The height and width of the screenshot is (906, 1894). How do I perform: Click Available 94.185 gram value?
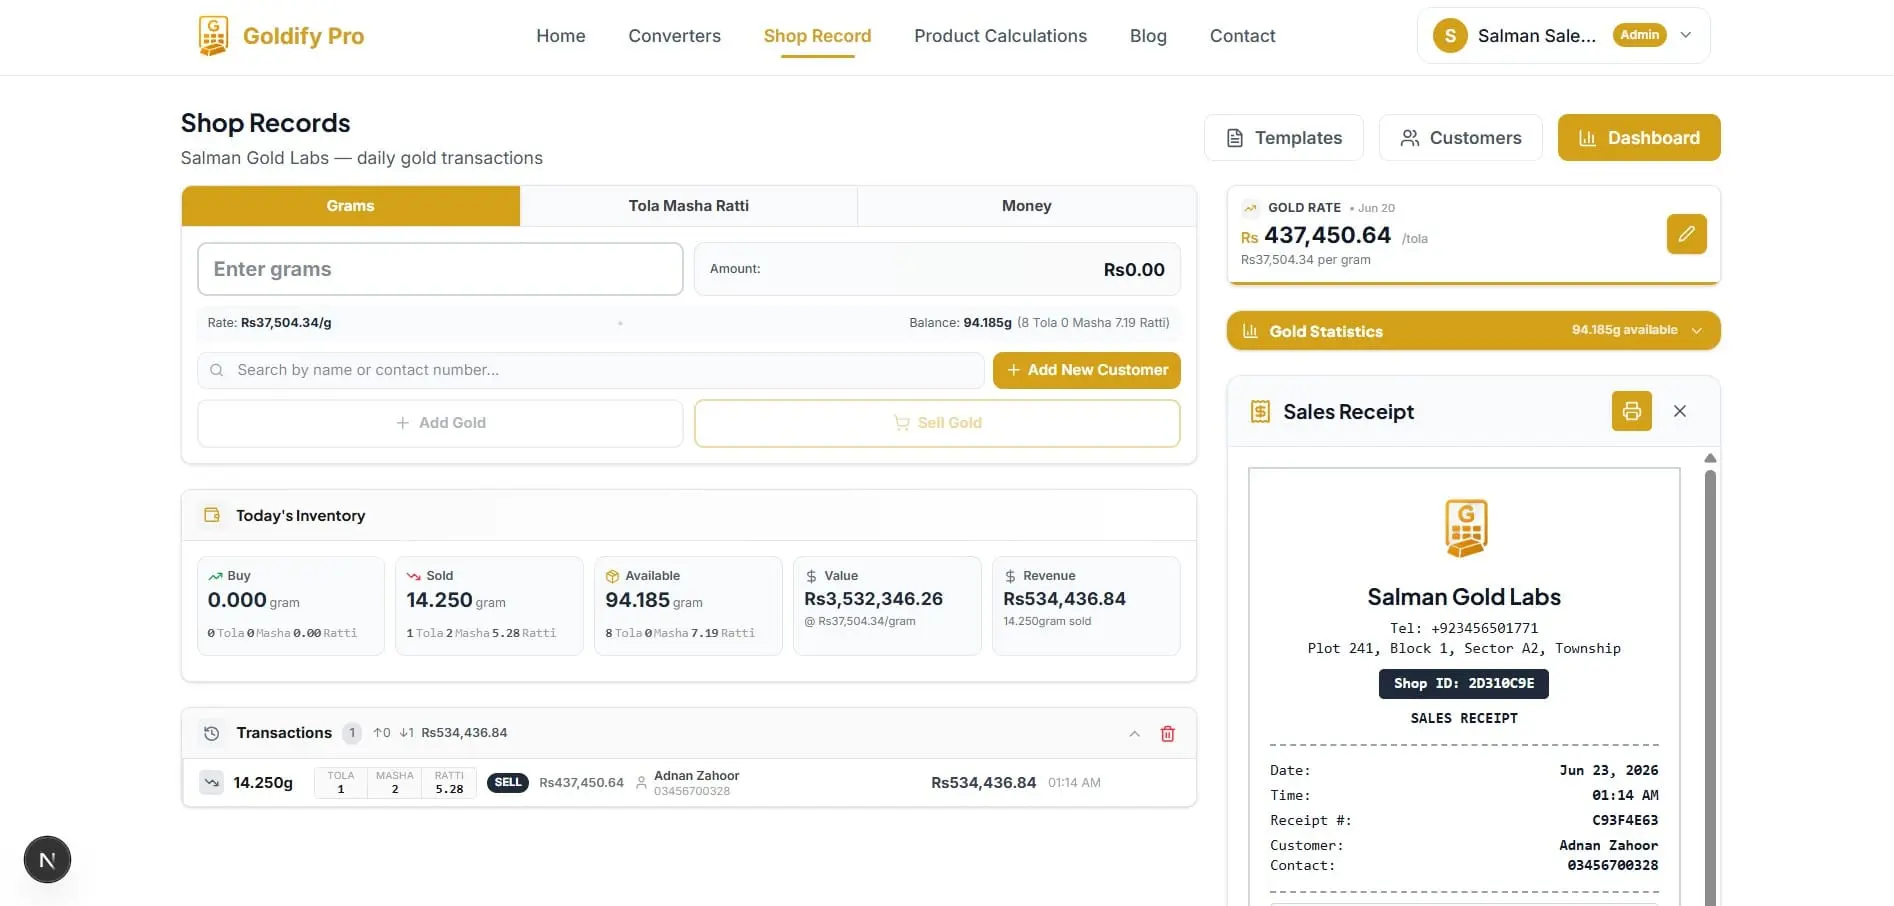click(654, 600)
